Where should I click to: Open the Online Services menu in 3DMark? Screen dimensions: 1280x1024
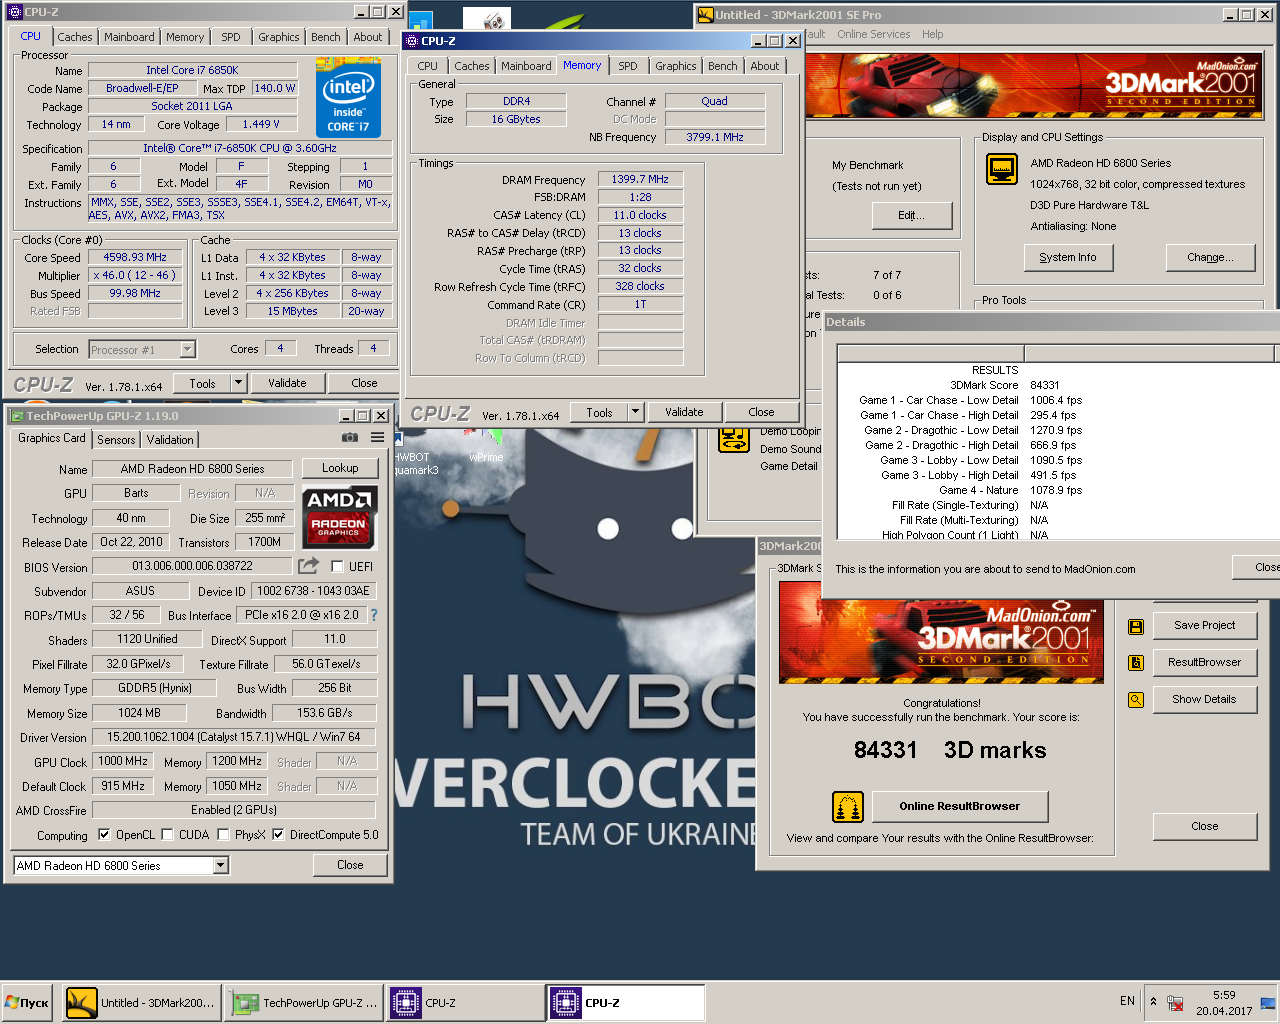(x=873, y=34)
